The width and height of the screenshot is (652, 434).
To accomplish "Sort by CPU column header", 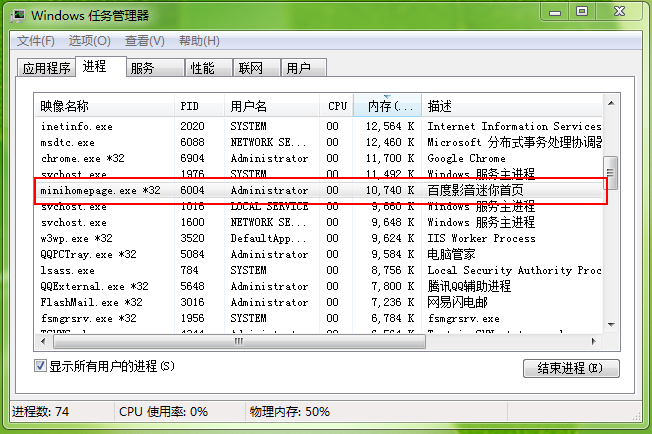I will (x=336, y=106).
